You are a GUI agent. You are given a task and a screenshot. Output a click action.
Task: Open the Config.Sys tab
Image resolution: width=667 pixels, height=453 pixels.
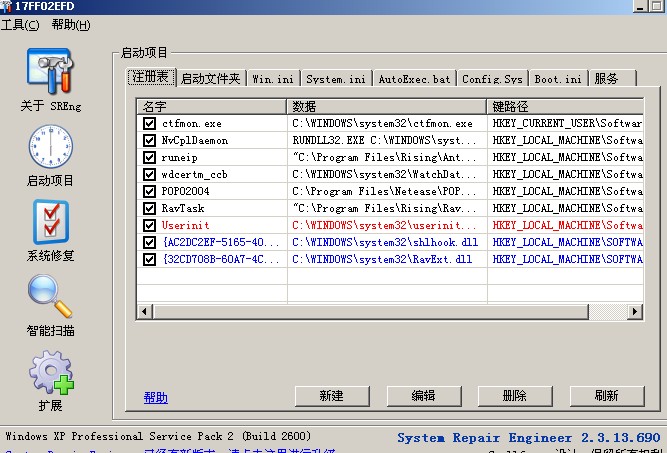click(x=492, y=79)
